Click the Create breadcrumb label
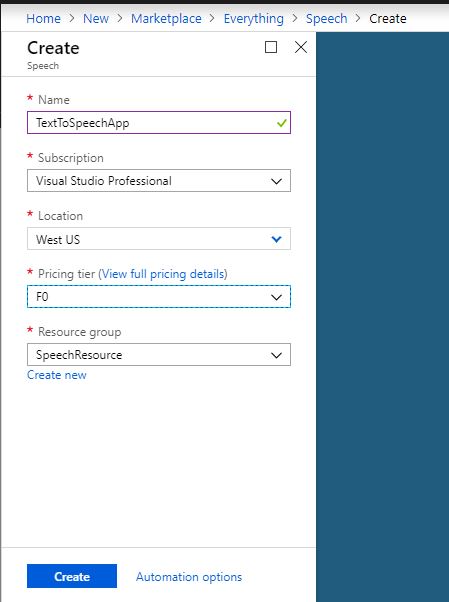 388,18
